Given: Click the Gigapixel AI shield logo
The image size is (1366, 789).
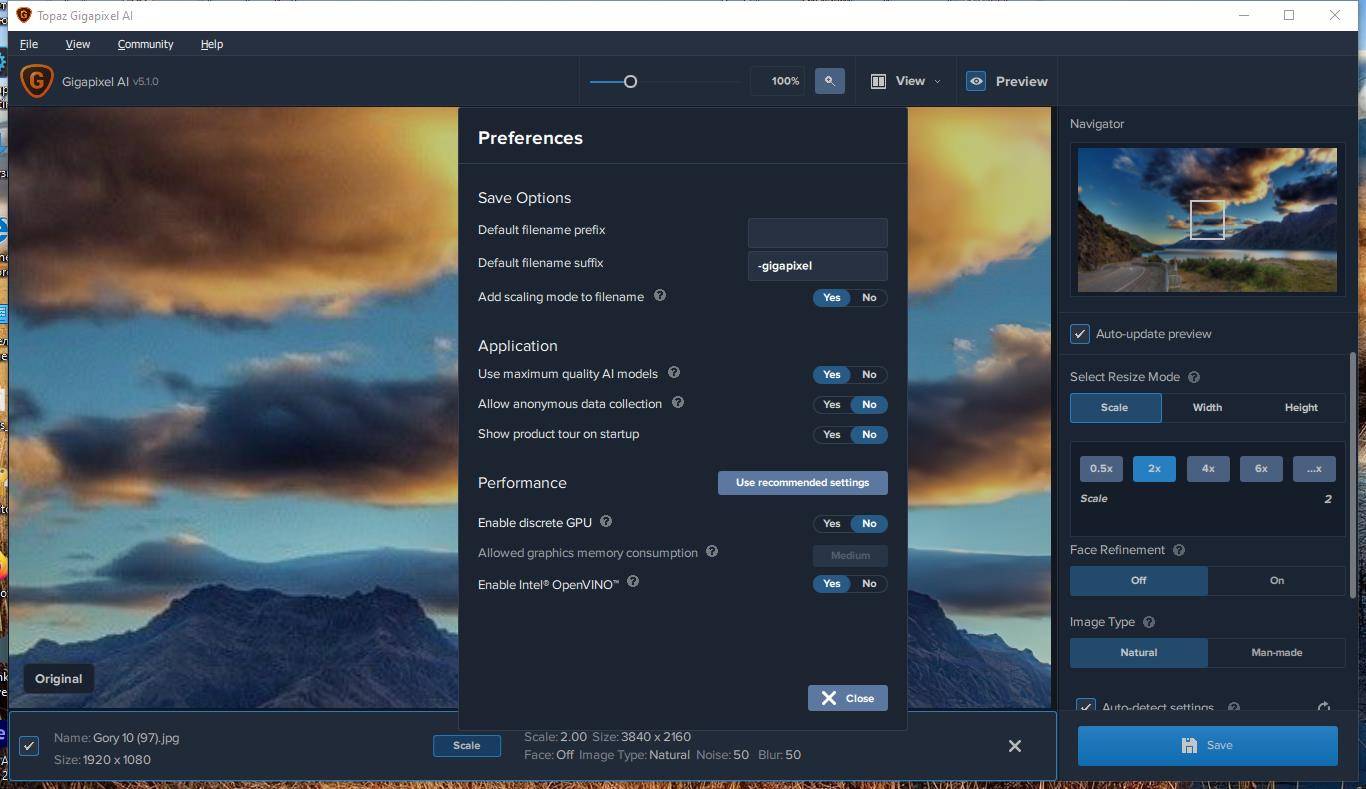Looking at the screenshot, I should (36, 81).
